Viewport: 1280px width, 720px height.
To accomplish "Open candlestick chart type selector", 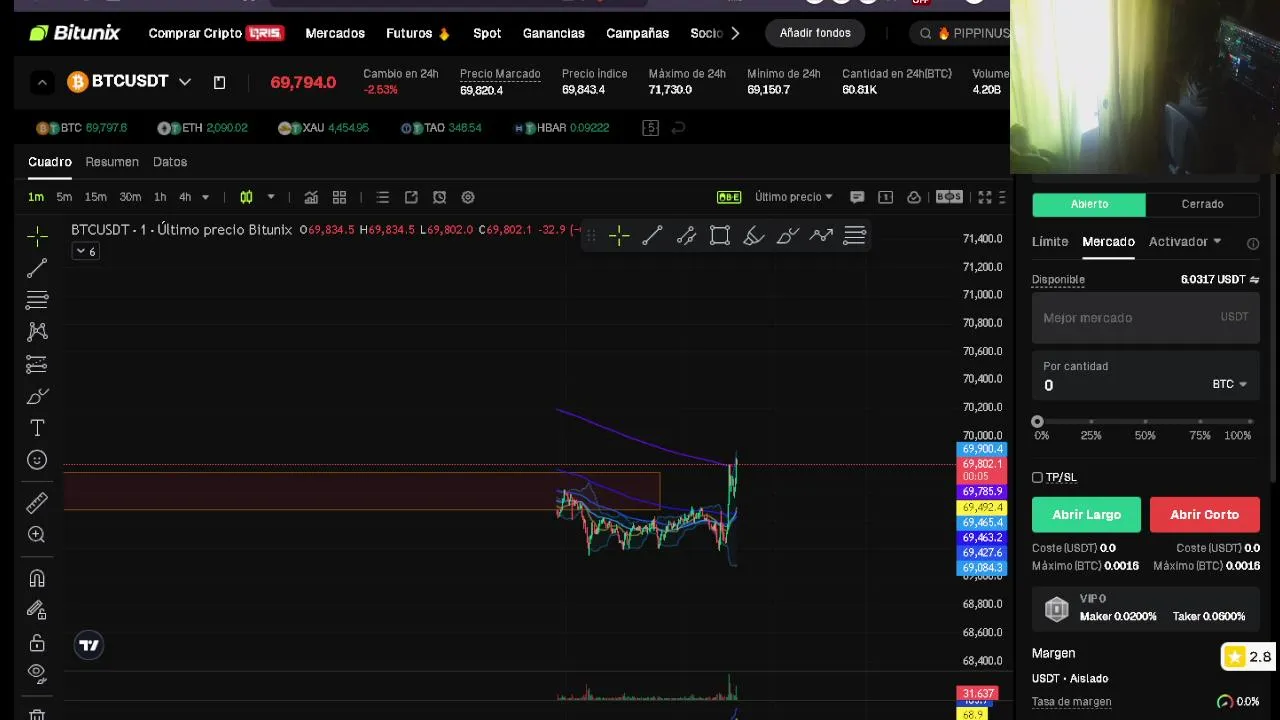I will (246, 197).
